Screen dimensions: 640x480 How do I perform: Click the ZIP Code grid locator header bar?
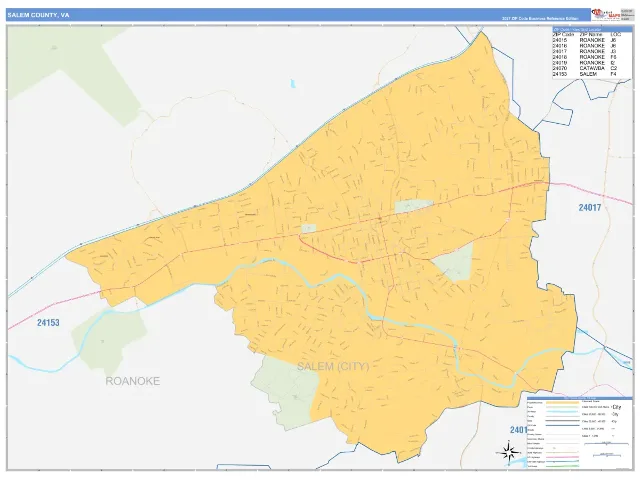592,30
